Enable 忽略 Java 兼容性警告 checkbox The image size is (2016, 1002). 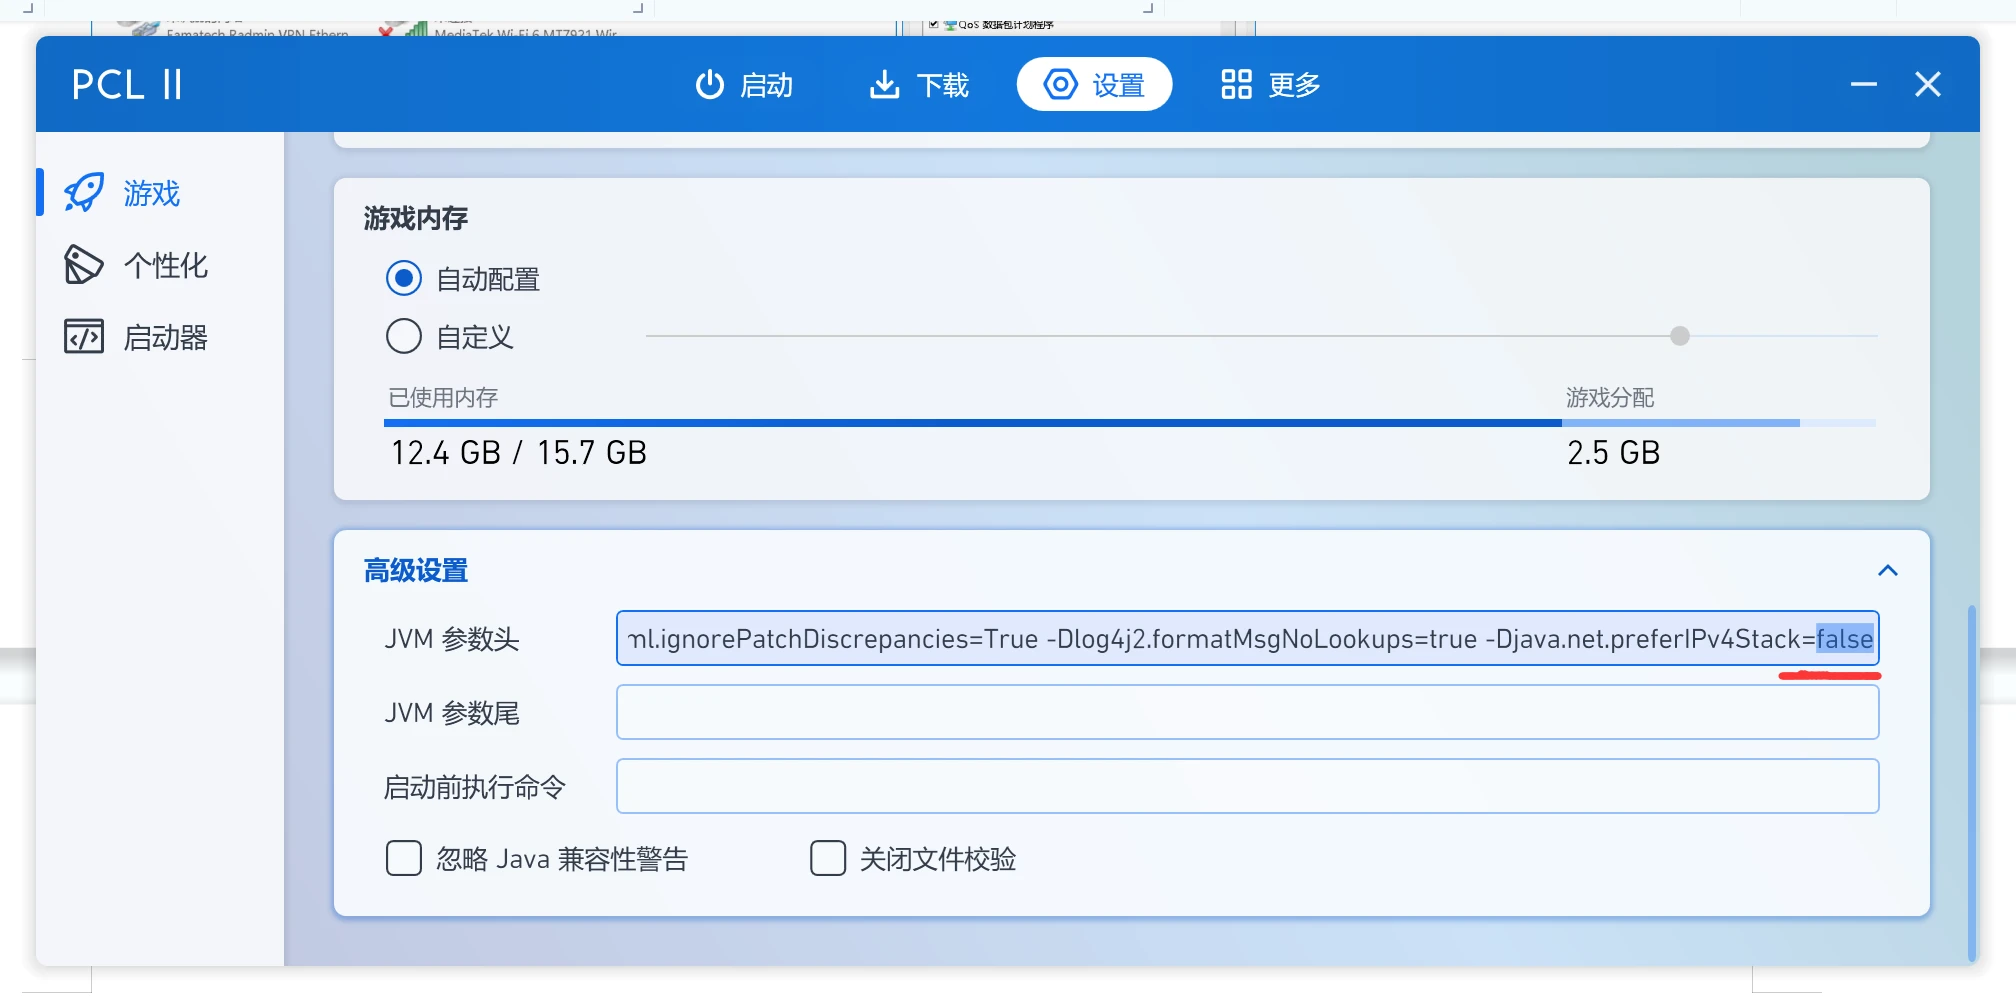[404, 858]
